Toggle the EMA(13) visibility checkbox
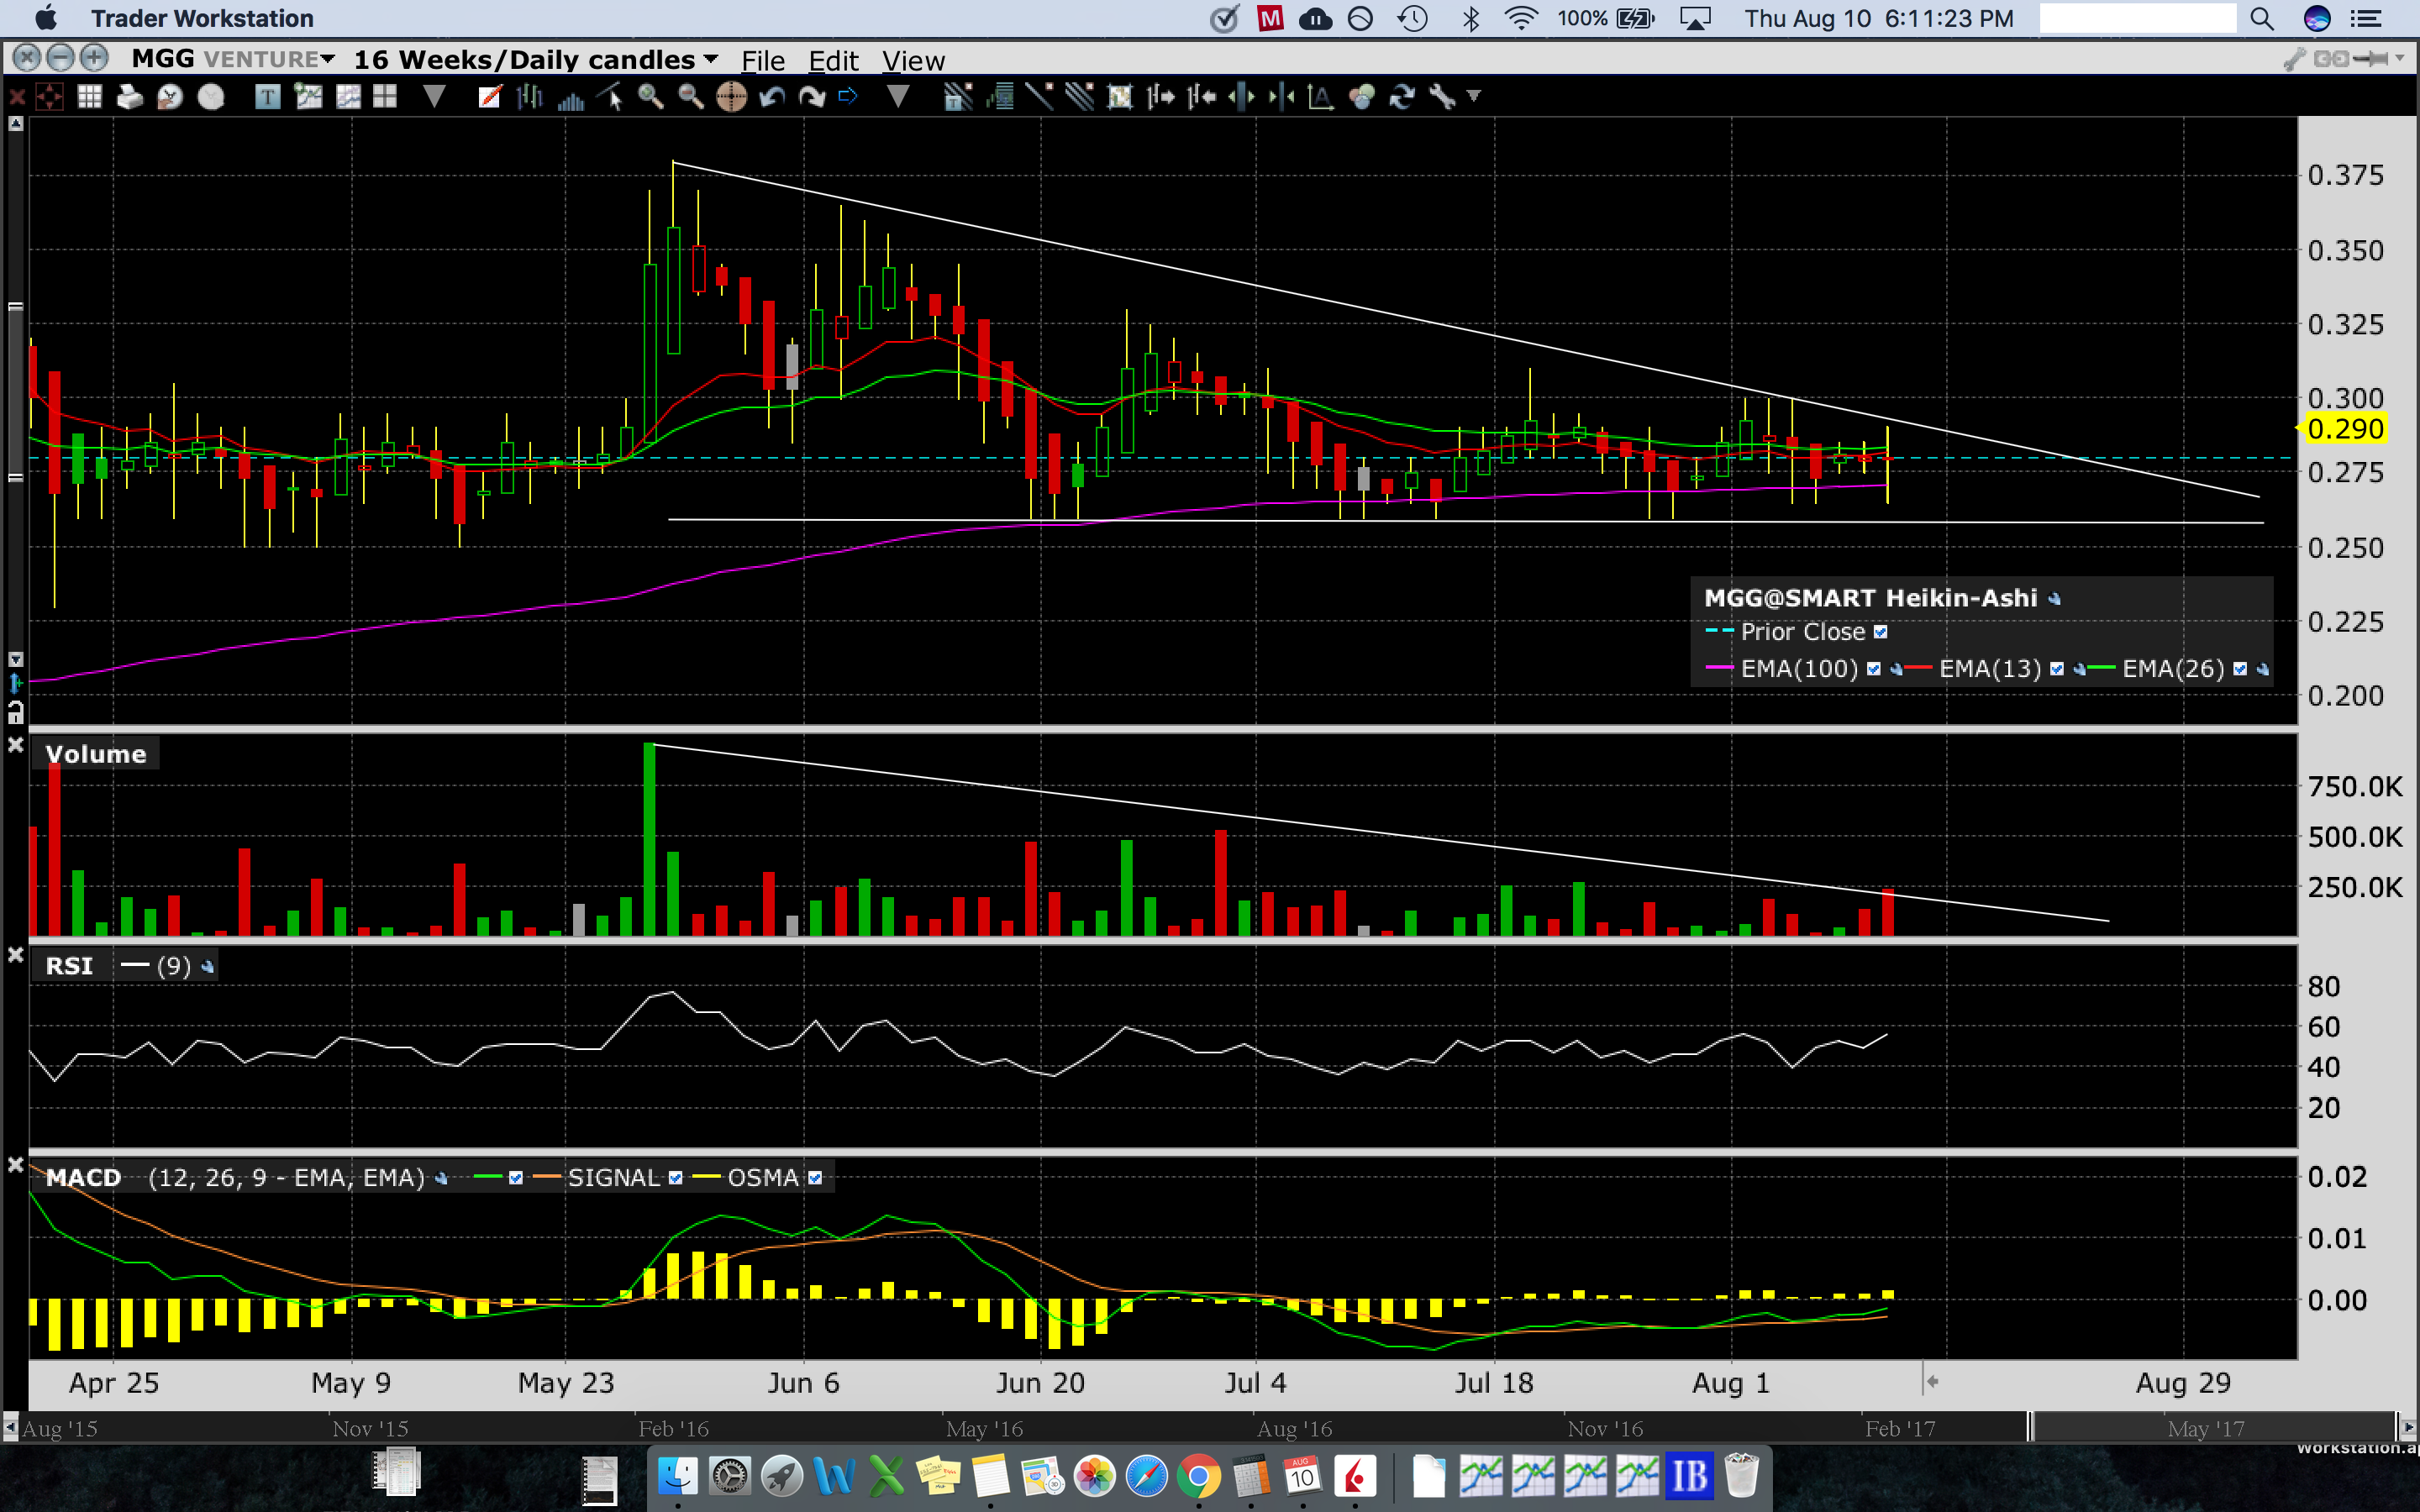The height and width of the screenshot is (1512, 2420). 2057,669
